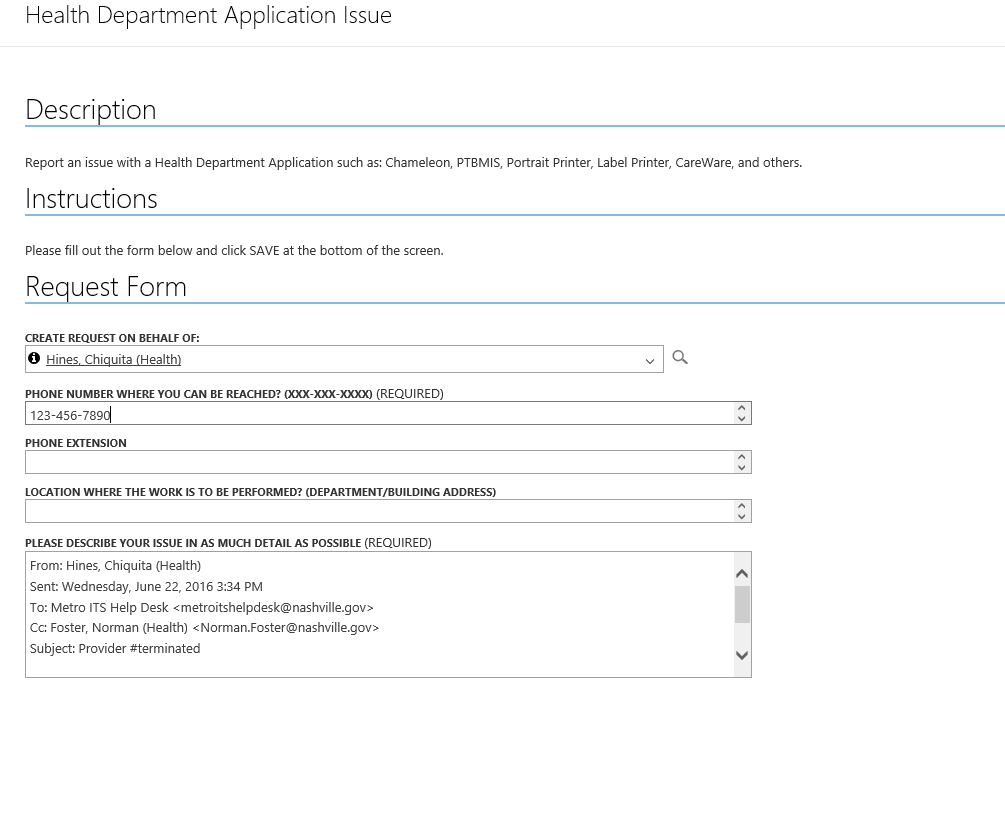1005x821 pixels.
Task: Click the issue description scrollbar thumb
Action: coord(742,605)
